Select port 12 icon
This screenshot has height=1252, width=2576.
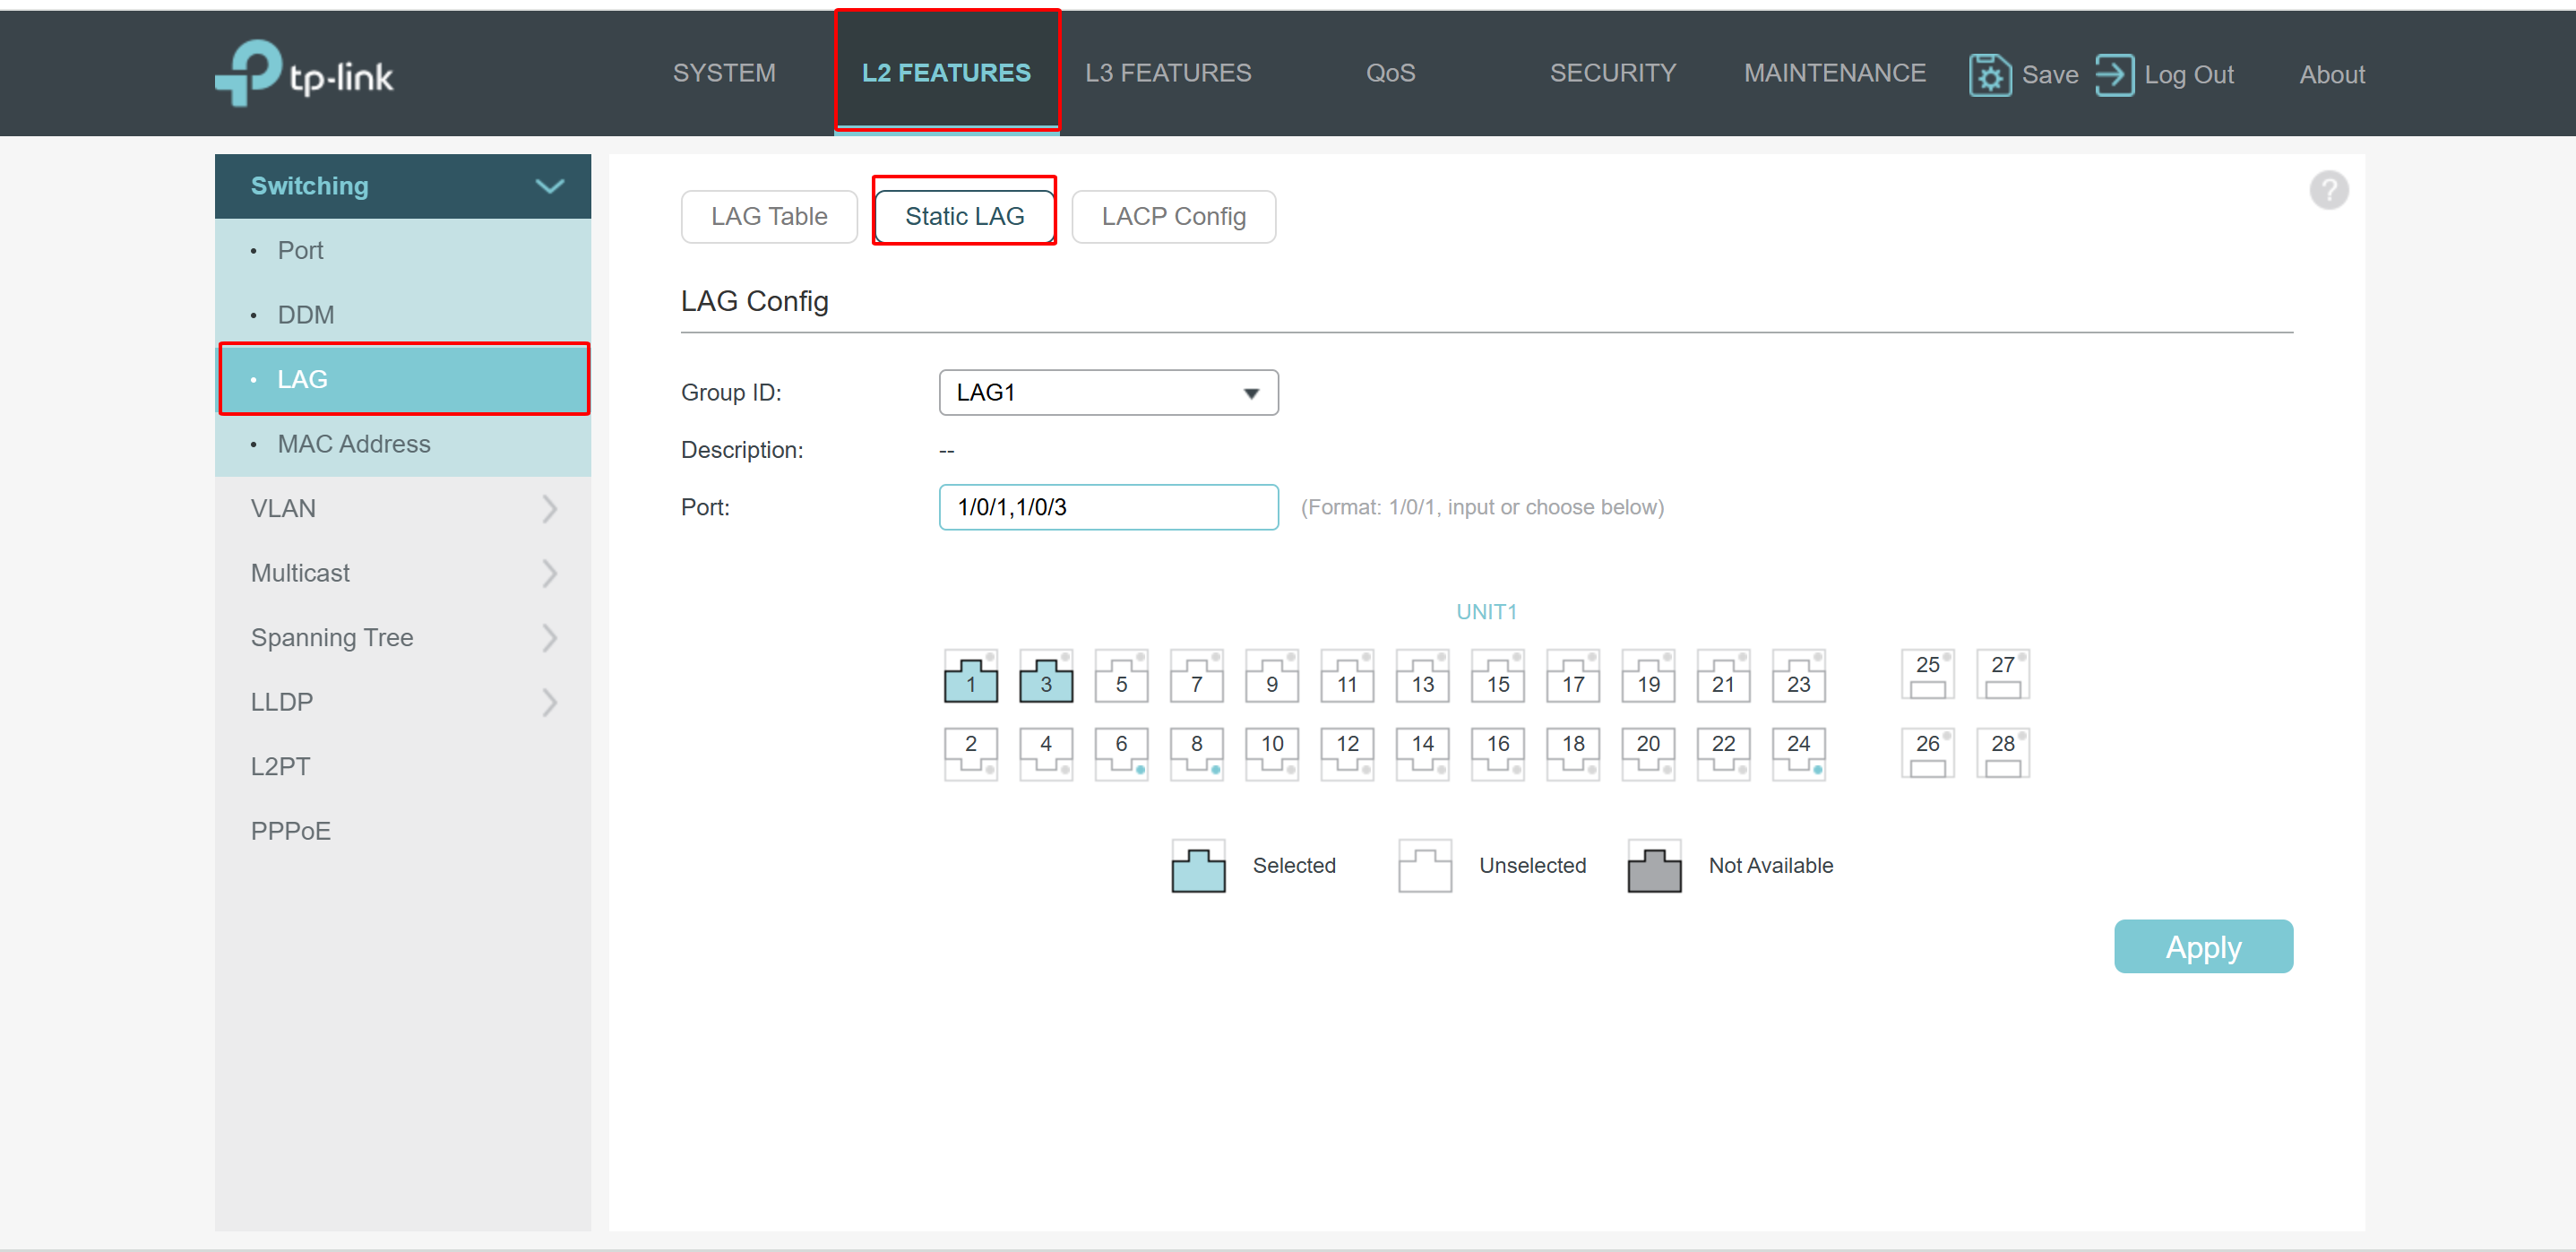pyautogui.click(x=1347, y=754)
